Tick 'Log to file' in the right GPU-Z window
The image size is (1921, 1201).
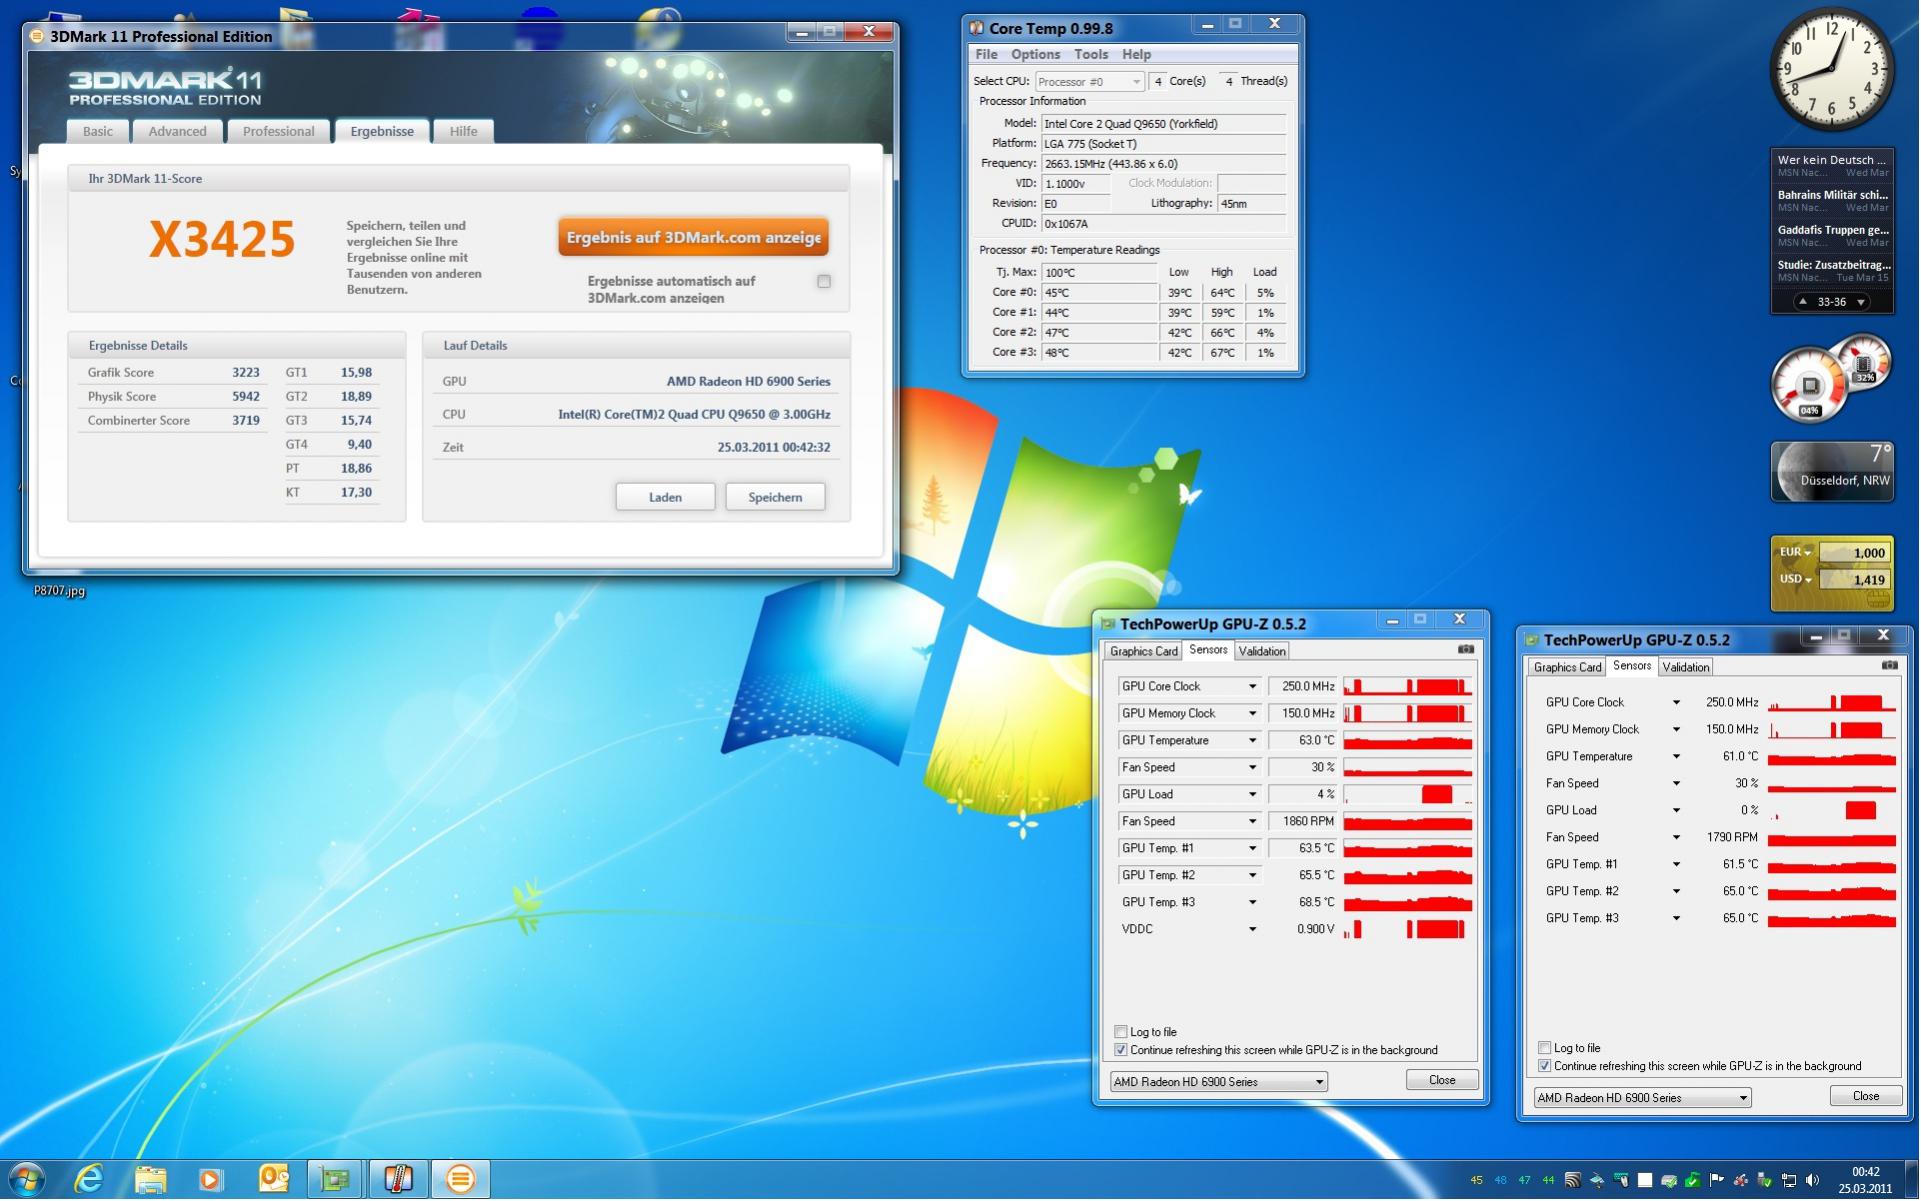(x=1545, y=1048)
